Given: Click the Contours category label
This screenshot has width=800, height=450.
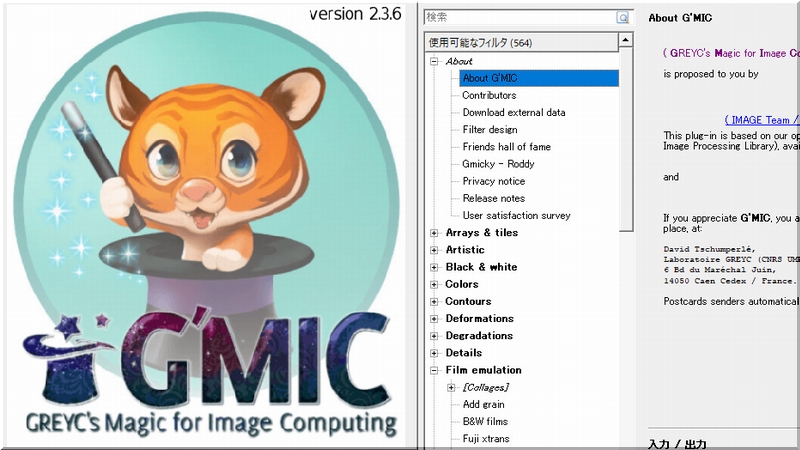Looking at the screenshot, I should click(x=468, y=302).
